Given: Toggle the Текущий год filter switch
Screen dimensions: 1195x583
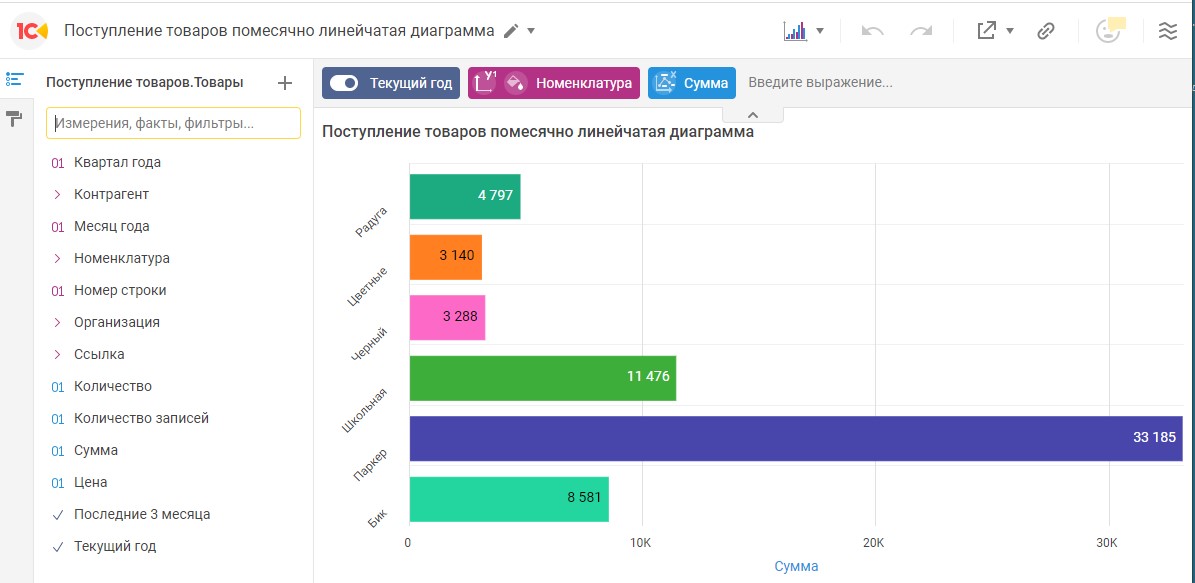Looking at the screenshot, I should (x=344, y=83).
